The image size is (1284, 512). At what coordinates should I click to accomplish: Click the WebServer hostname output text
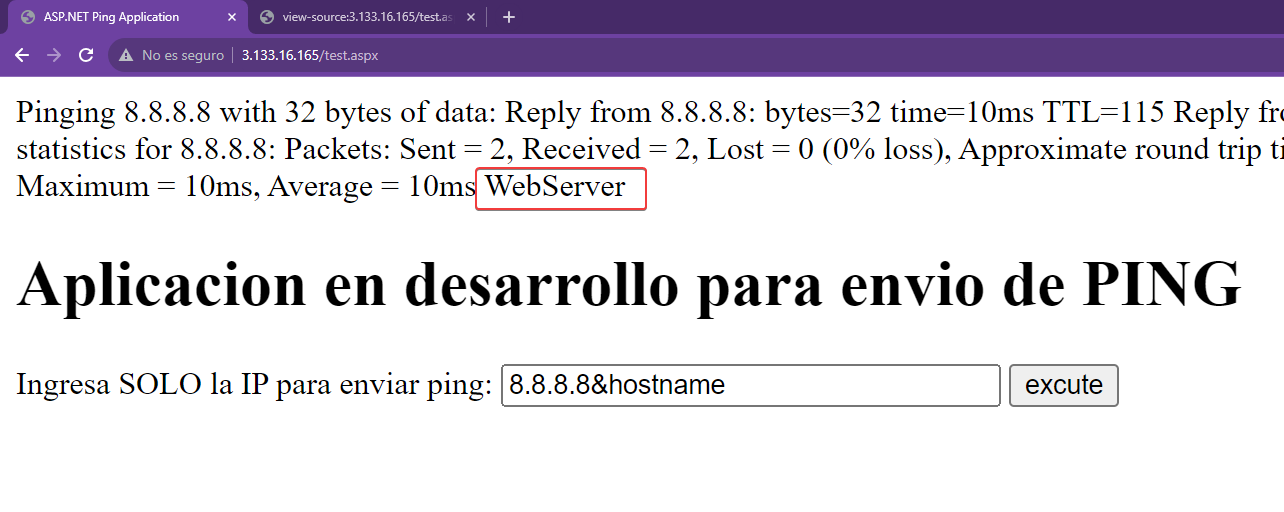point(555,187)
